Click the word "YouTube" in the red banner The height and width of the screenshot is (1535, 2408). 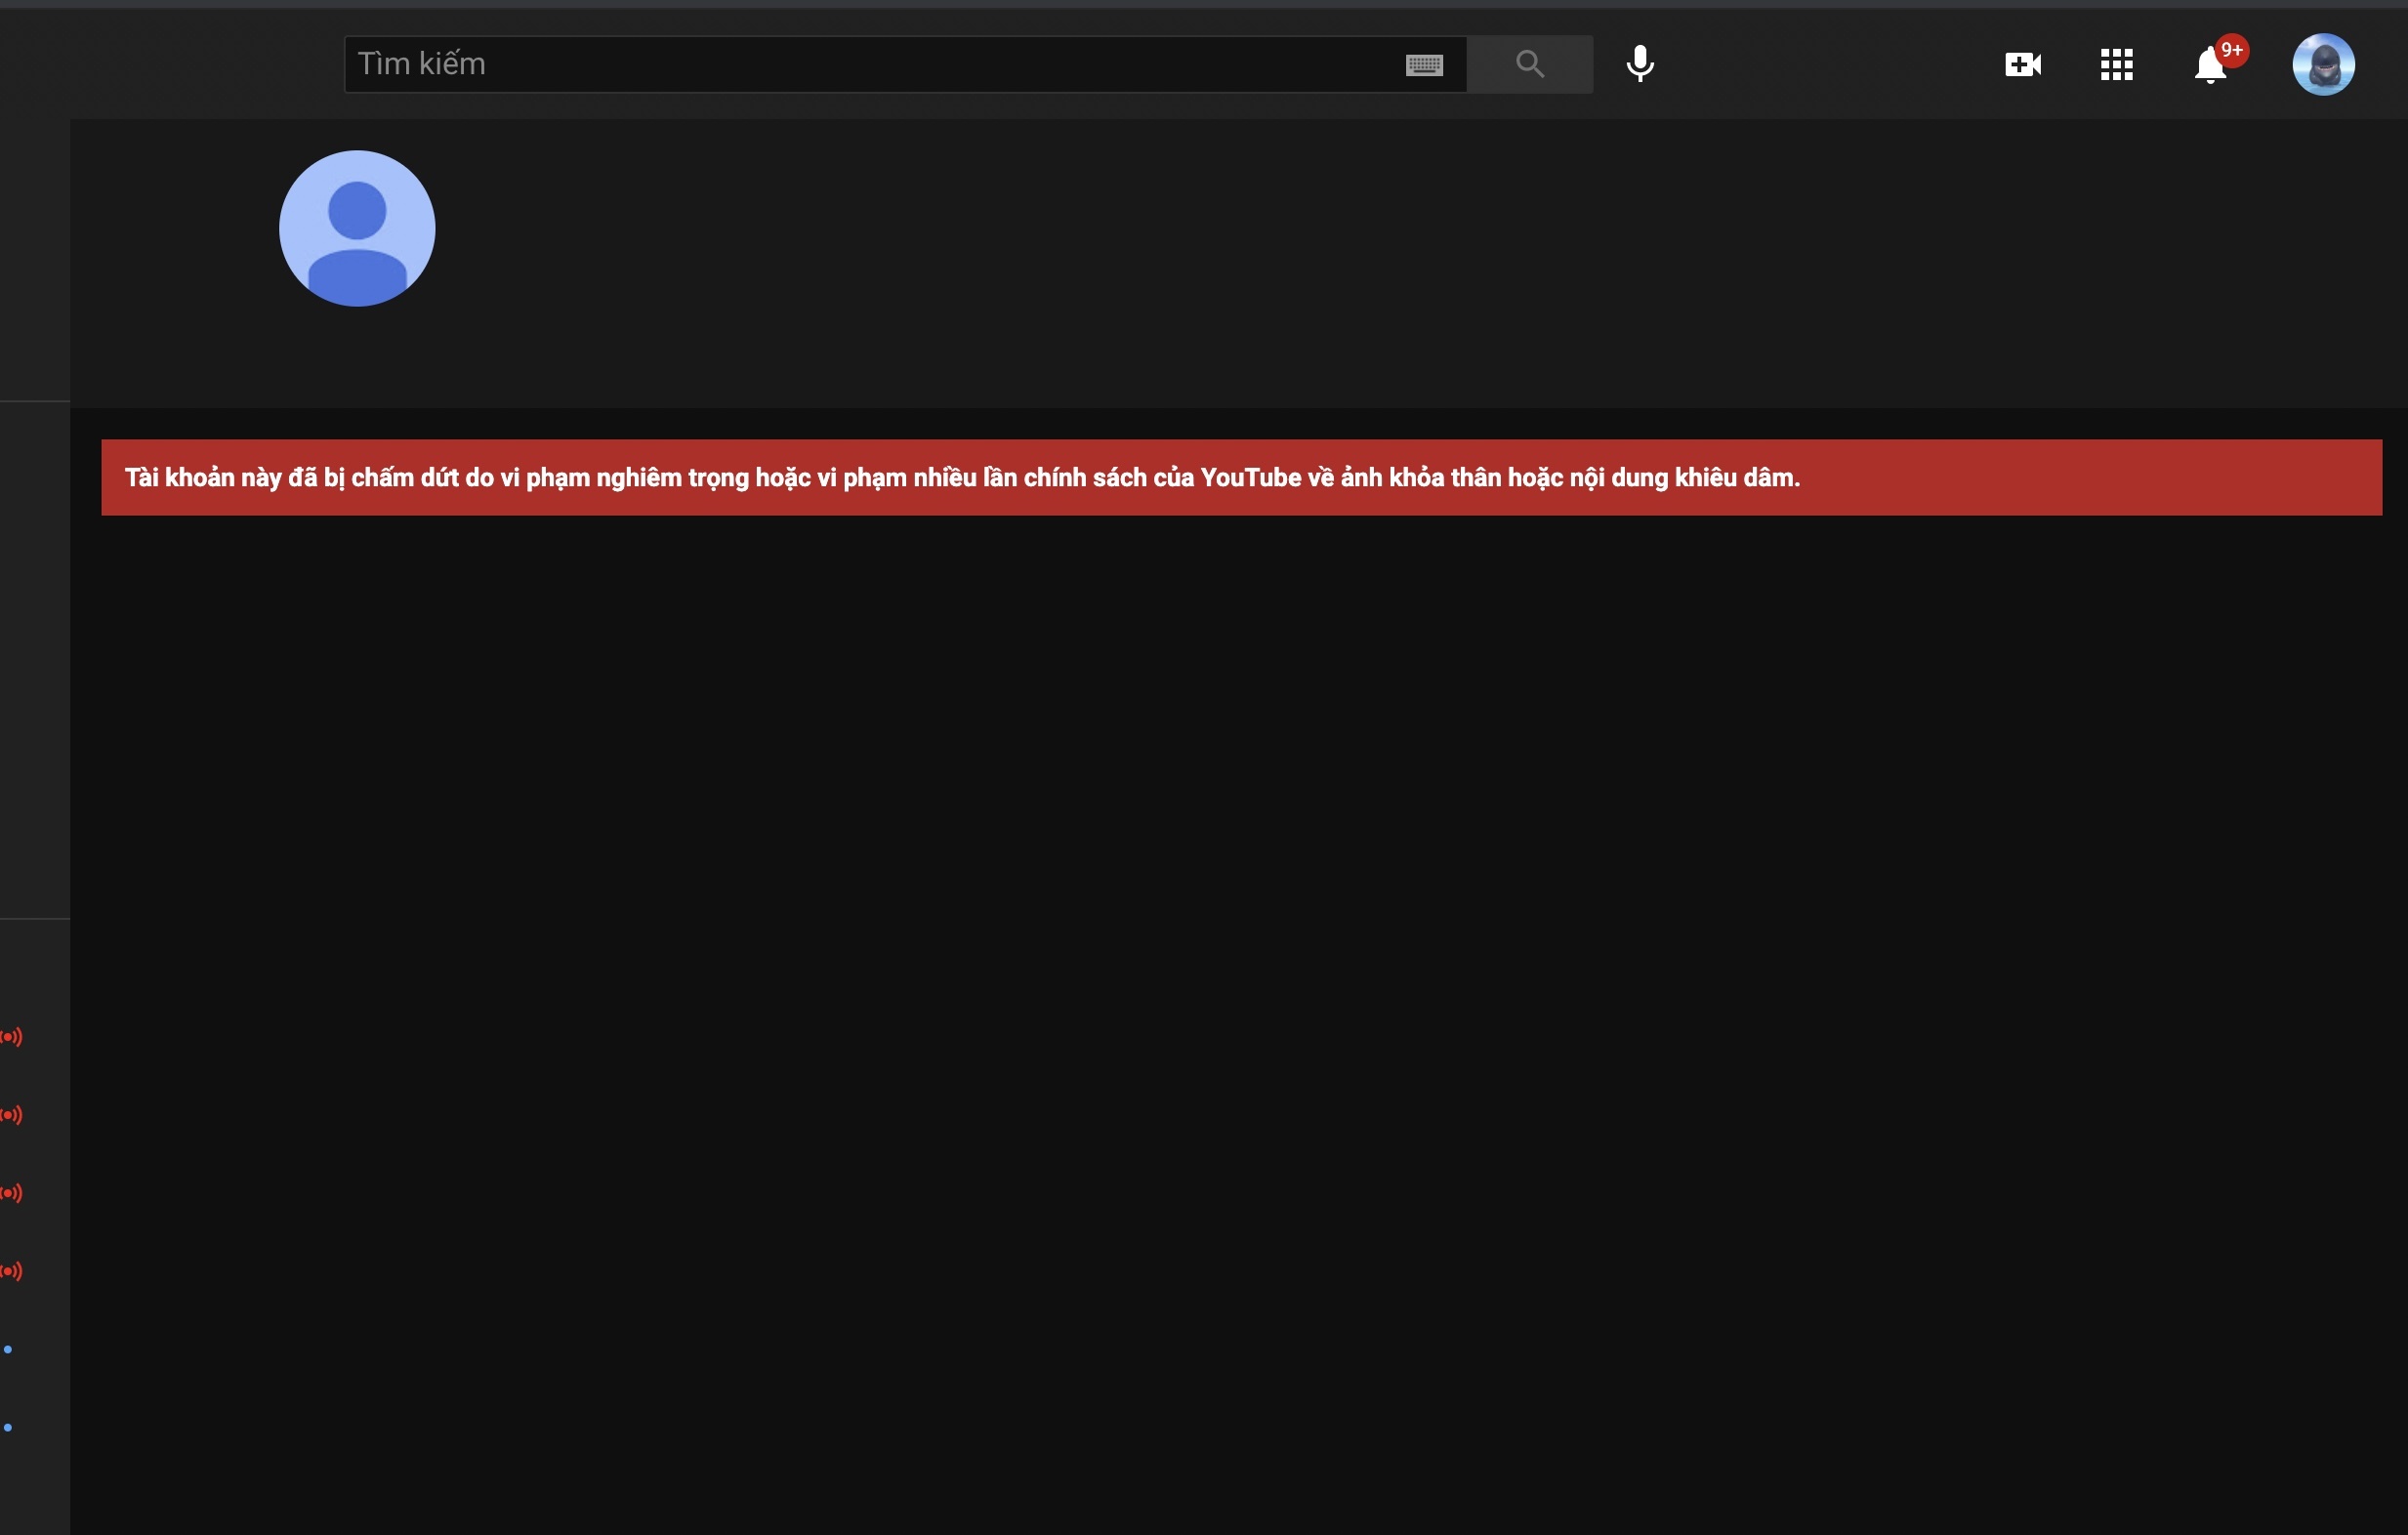pyautogui.click(x=1250, y=478)
